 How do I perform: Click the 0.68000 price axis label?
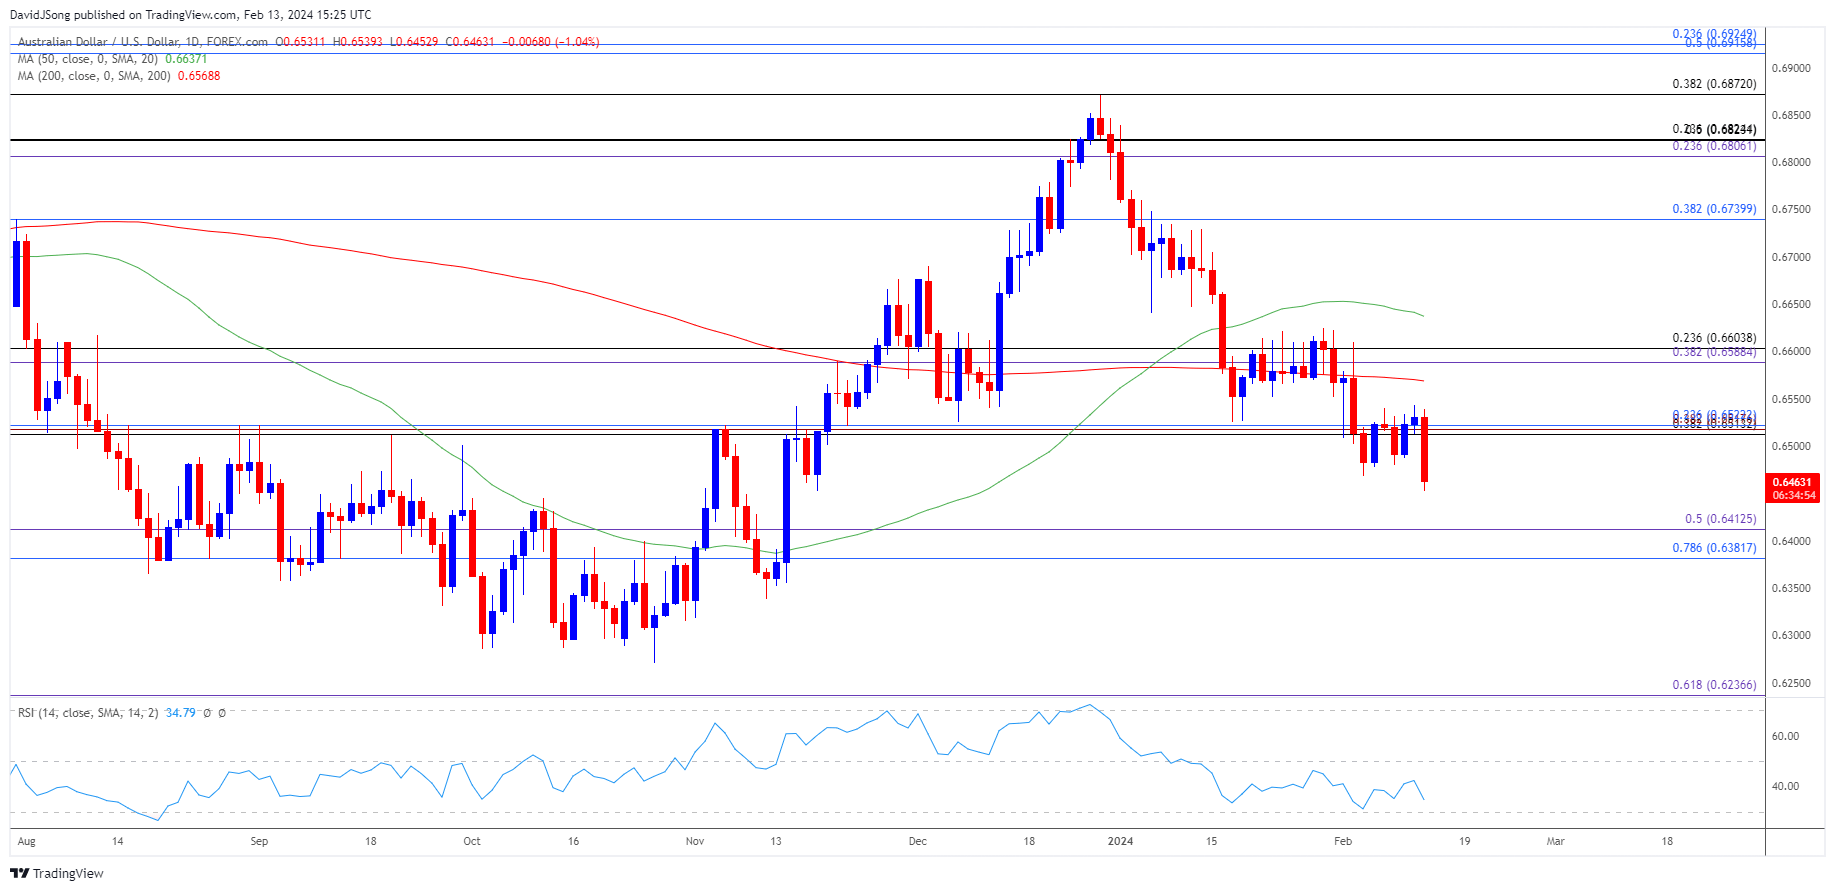pos(1791,162)
